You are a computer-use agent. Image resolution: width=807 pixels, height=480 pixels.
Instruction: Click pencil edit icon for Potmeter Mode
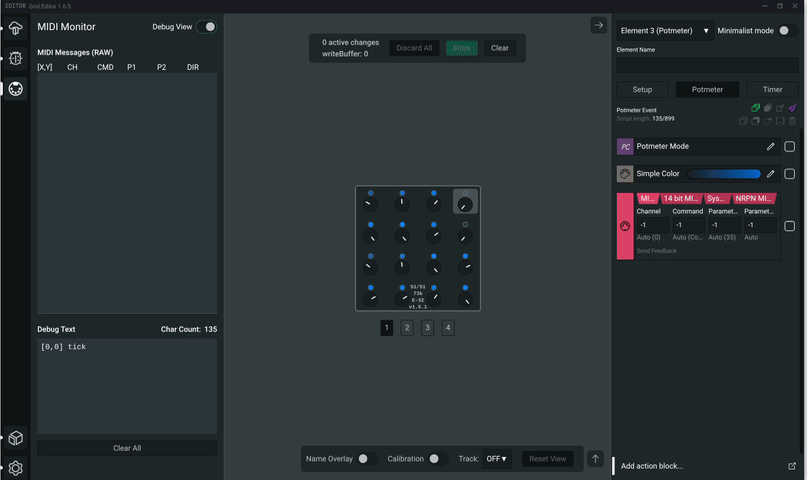pos(770,147)
